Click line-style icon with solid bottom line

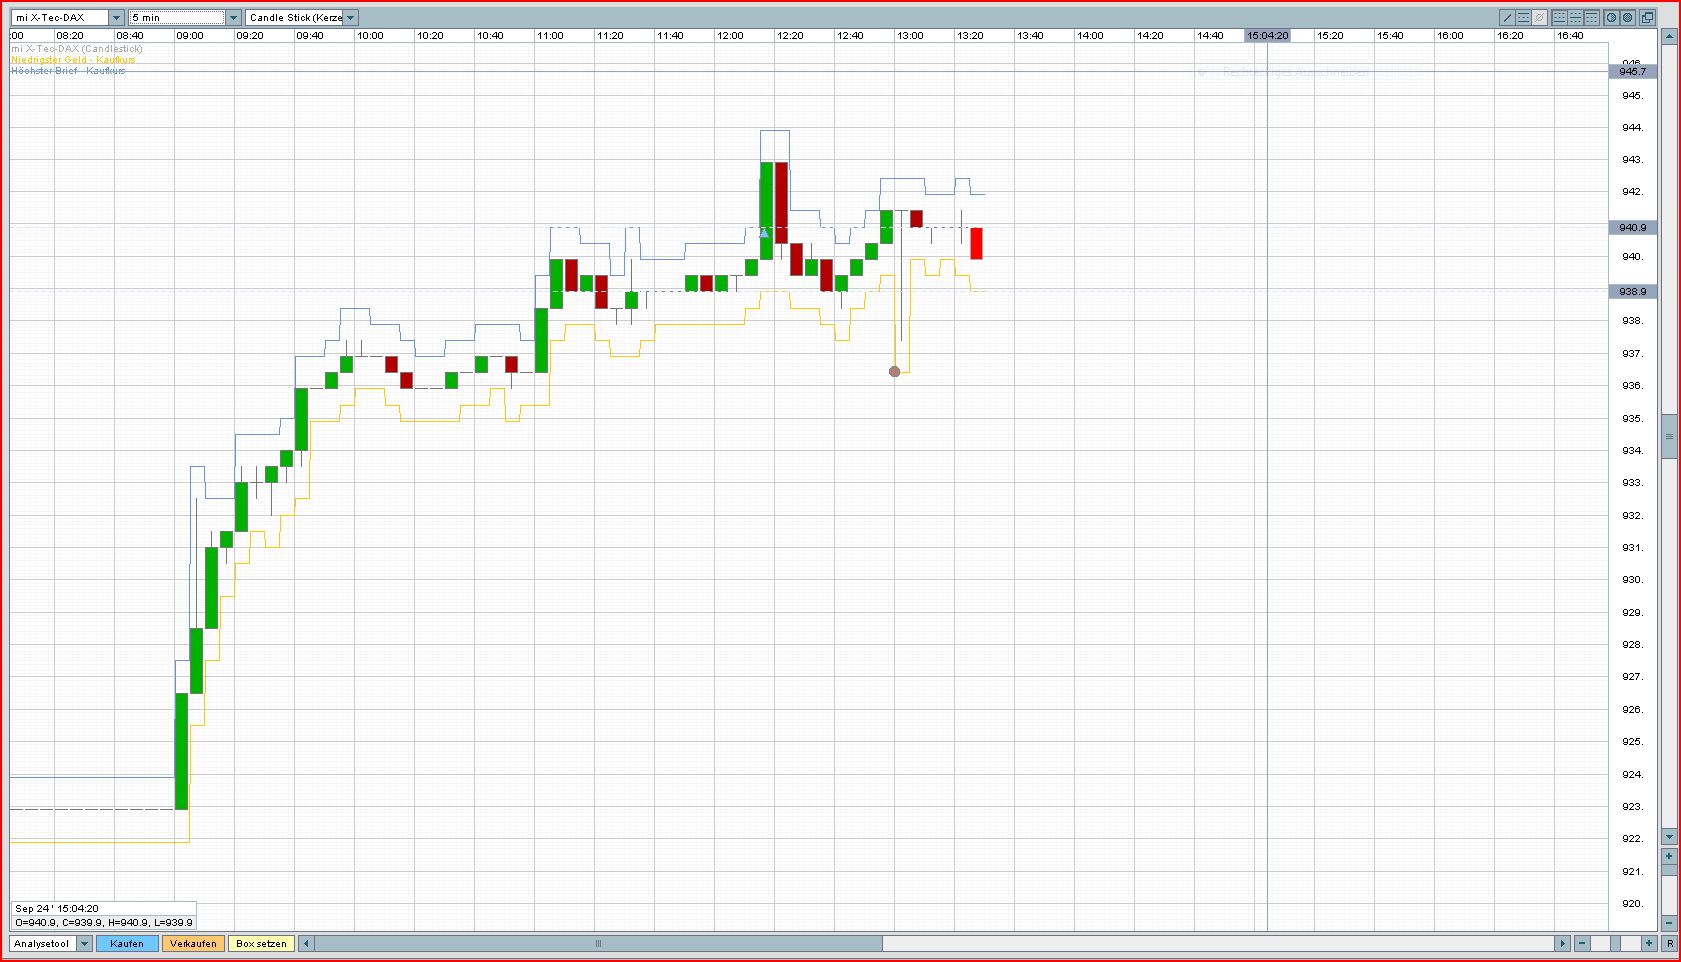click(x=1559, y=17)
